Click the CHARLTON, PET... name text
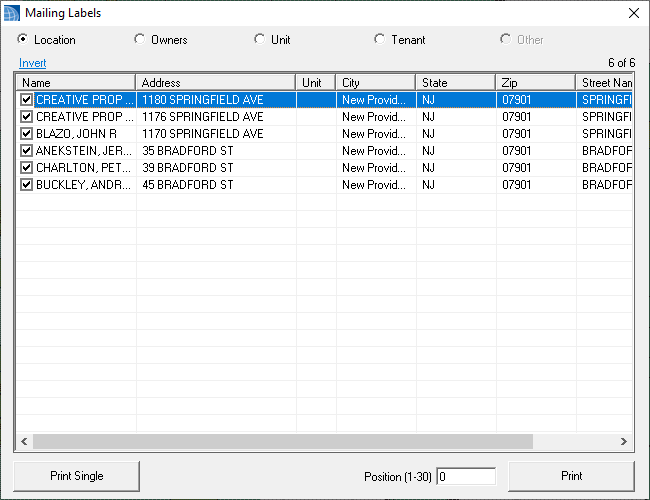The height and width of the screenshot is (500, 650). [84, 167]
